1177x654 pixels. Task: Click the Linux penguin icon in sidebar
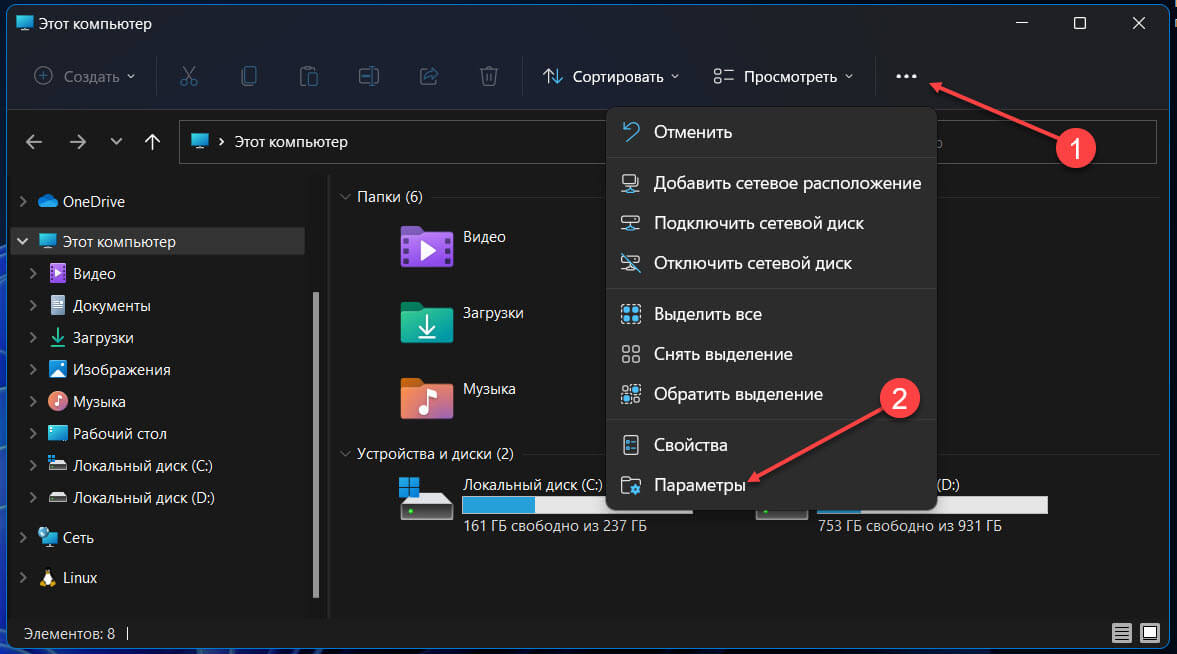(48, 577)
